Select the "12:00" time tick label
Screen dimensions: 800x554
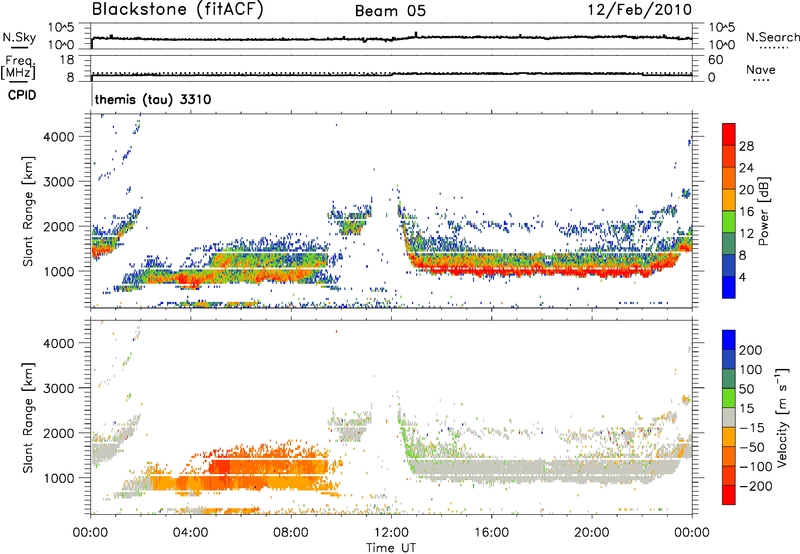tap(391, 533)
